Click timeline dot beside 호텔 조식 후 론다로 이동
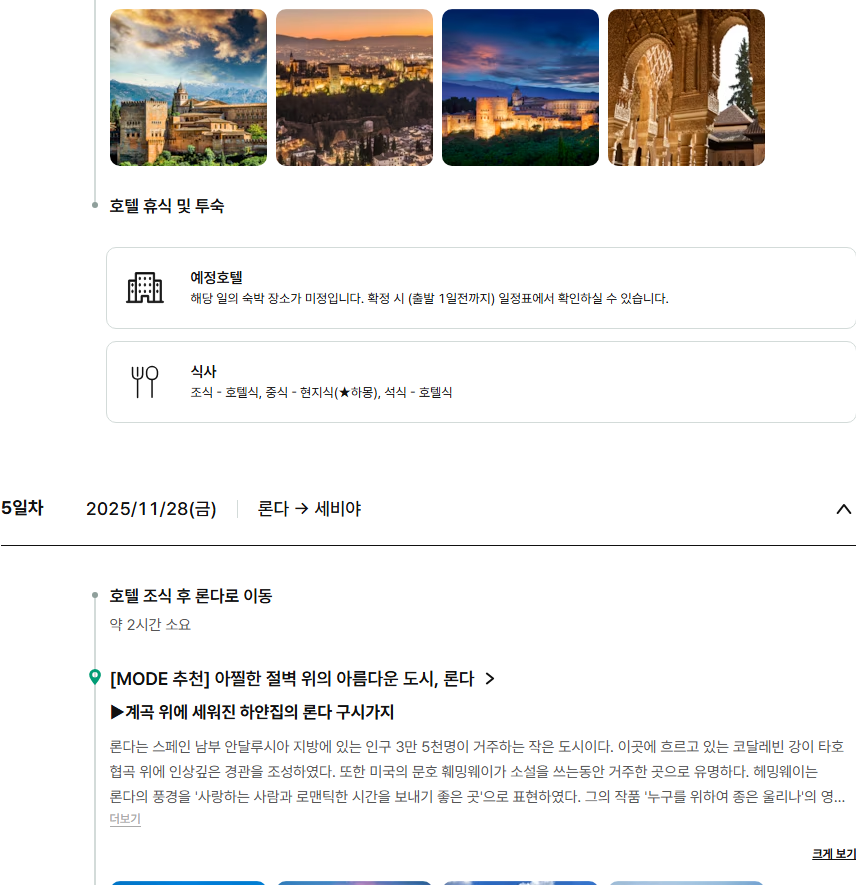856x885 pixels. (x=95, y=595)
